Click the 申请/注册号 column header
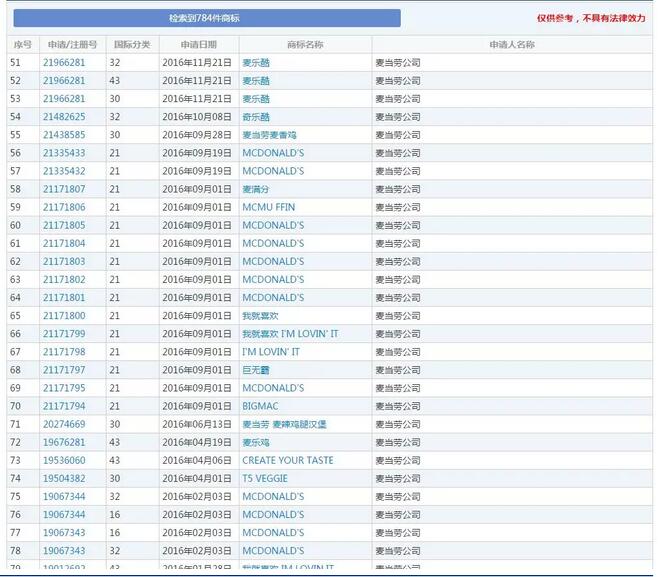 (x=72, y=44)
